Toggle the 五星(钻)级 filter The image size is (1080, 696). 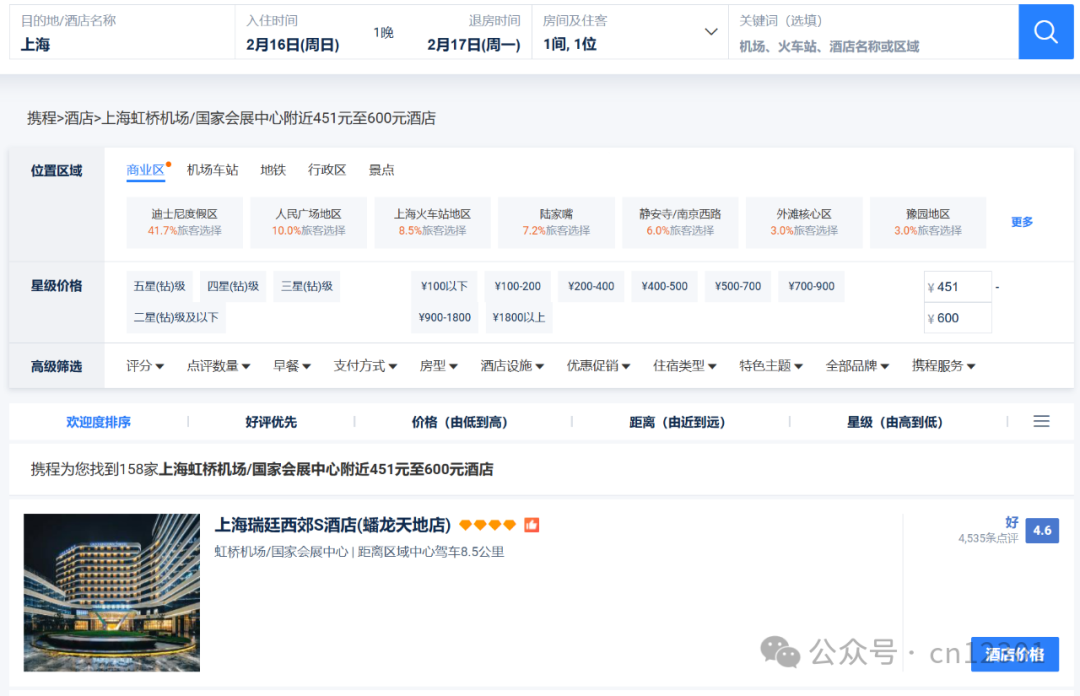(159, 286)
